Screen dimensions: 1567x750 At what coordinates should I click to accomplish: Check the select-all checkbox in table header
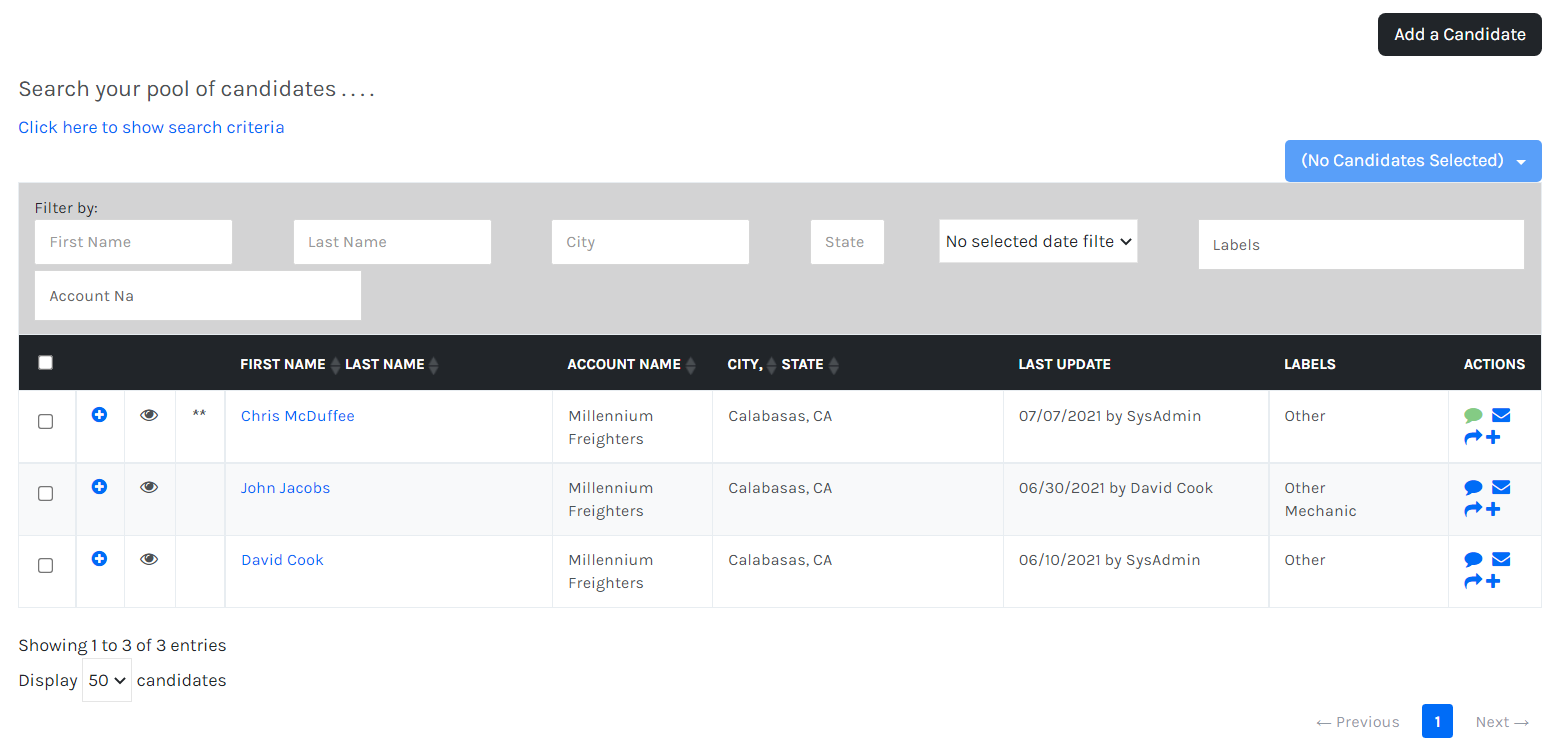click(x=45, y=363)
